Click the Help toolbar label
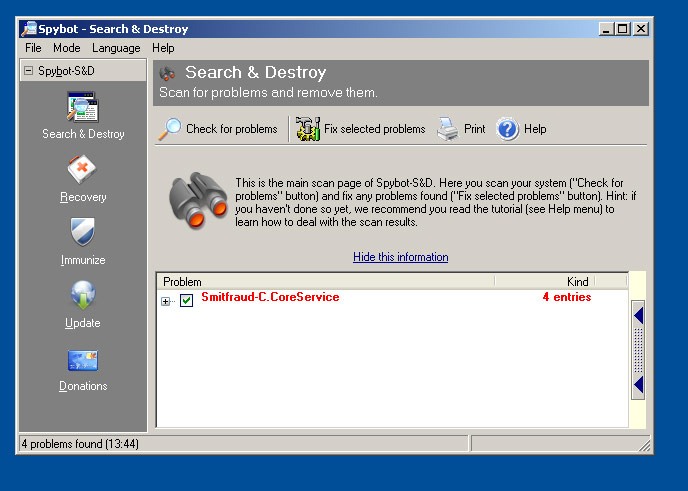The height and width of the screenshot is (491, 688). [535, 129]
